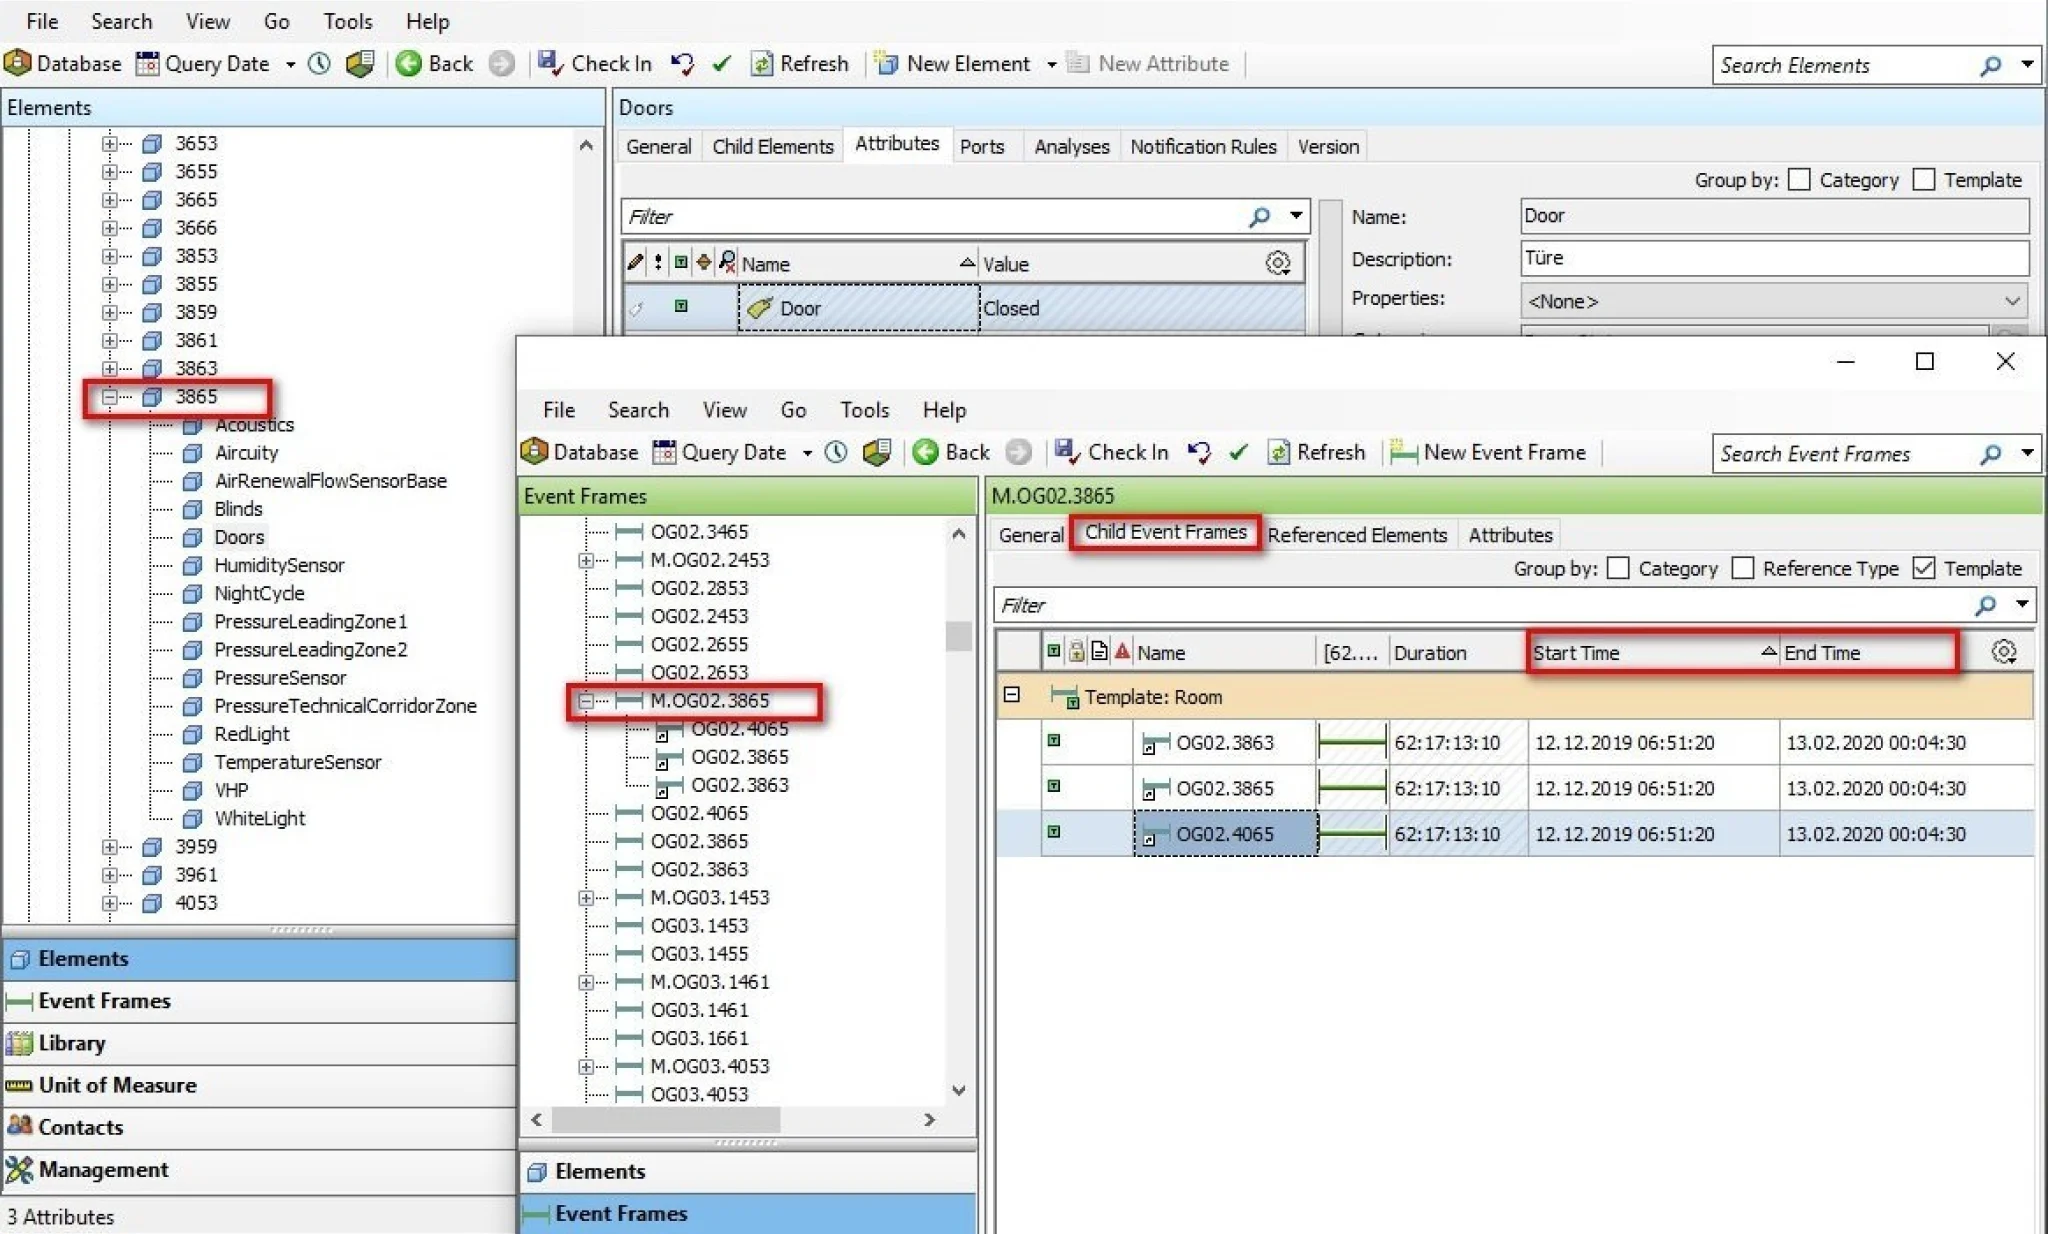
Task: Switch to the Referenced Elements tab
Action: point(1357,534)
